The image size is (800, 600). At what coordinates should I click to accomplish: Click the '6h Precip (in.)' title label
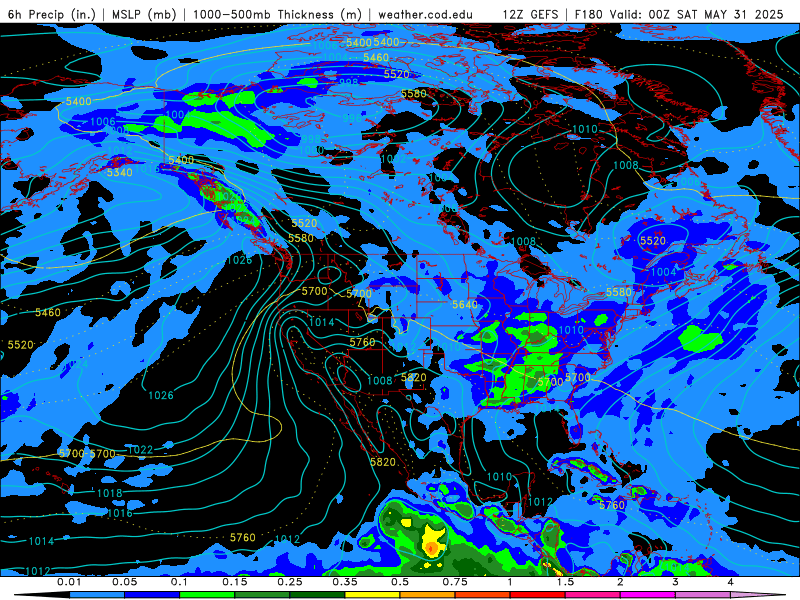[52, 14]
